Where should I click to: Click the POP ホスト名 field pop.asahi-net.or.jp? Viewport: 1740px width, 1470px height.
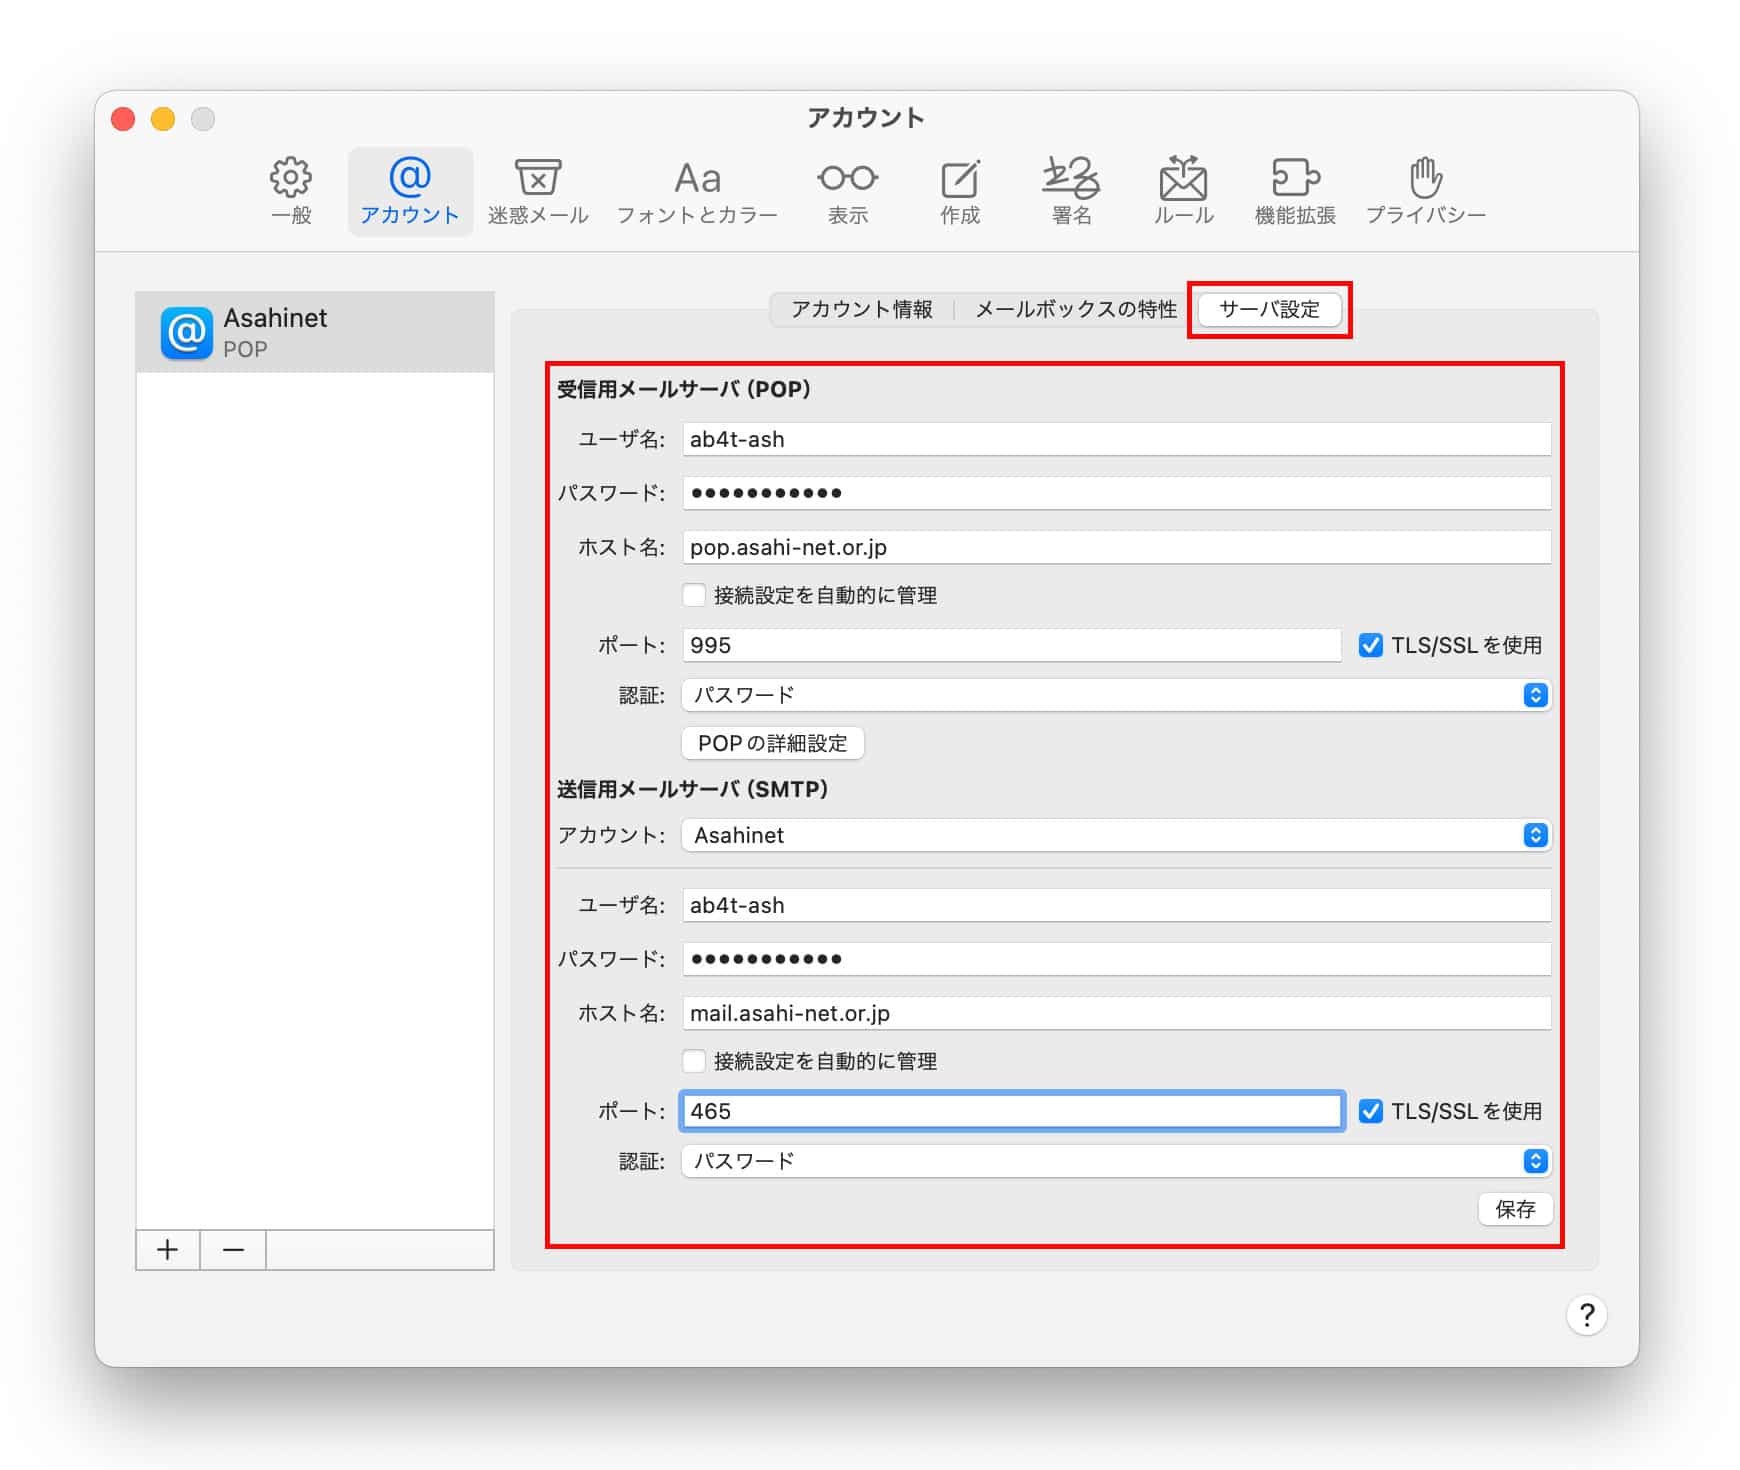[1117, 547]
